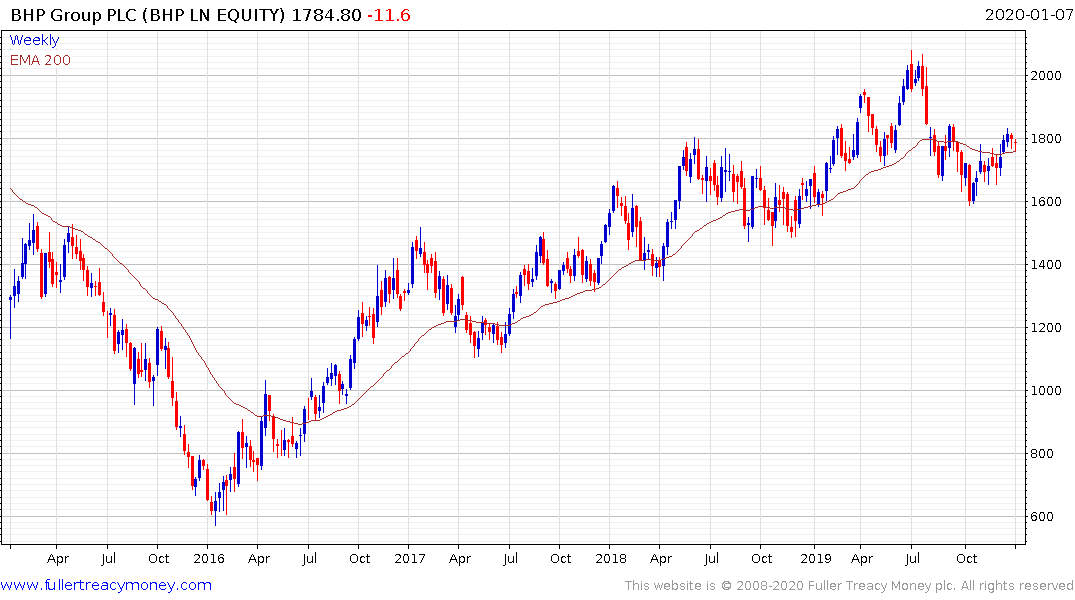Click the EMA 200 legend label
Image resolution: width=1075 pixels, height=600 pixels.
40,60
